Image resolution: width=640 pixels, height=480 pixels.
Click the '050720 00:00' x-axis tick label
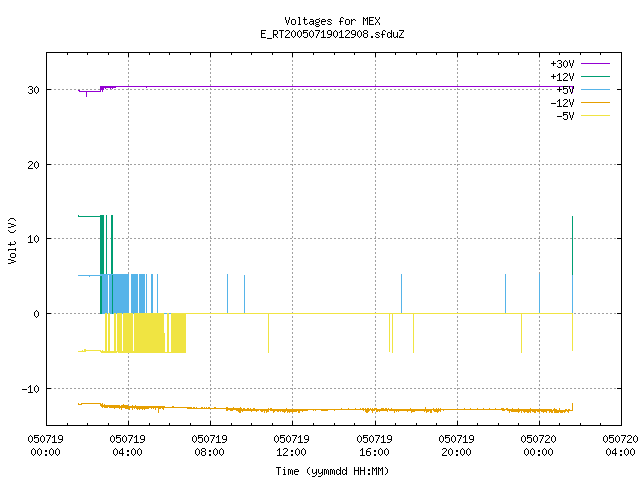(x=538, y=445)
